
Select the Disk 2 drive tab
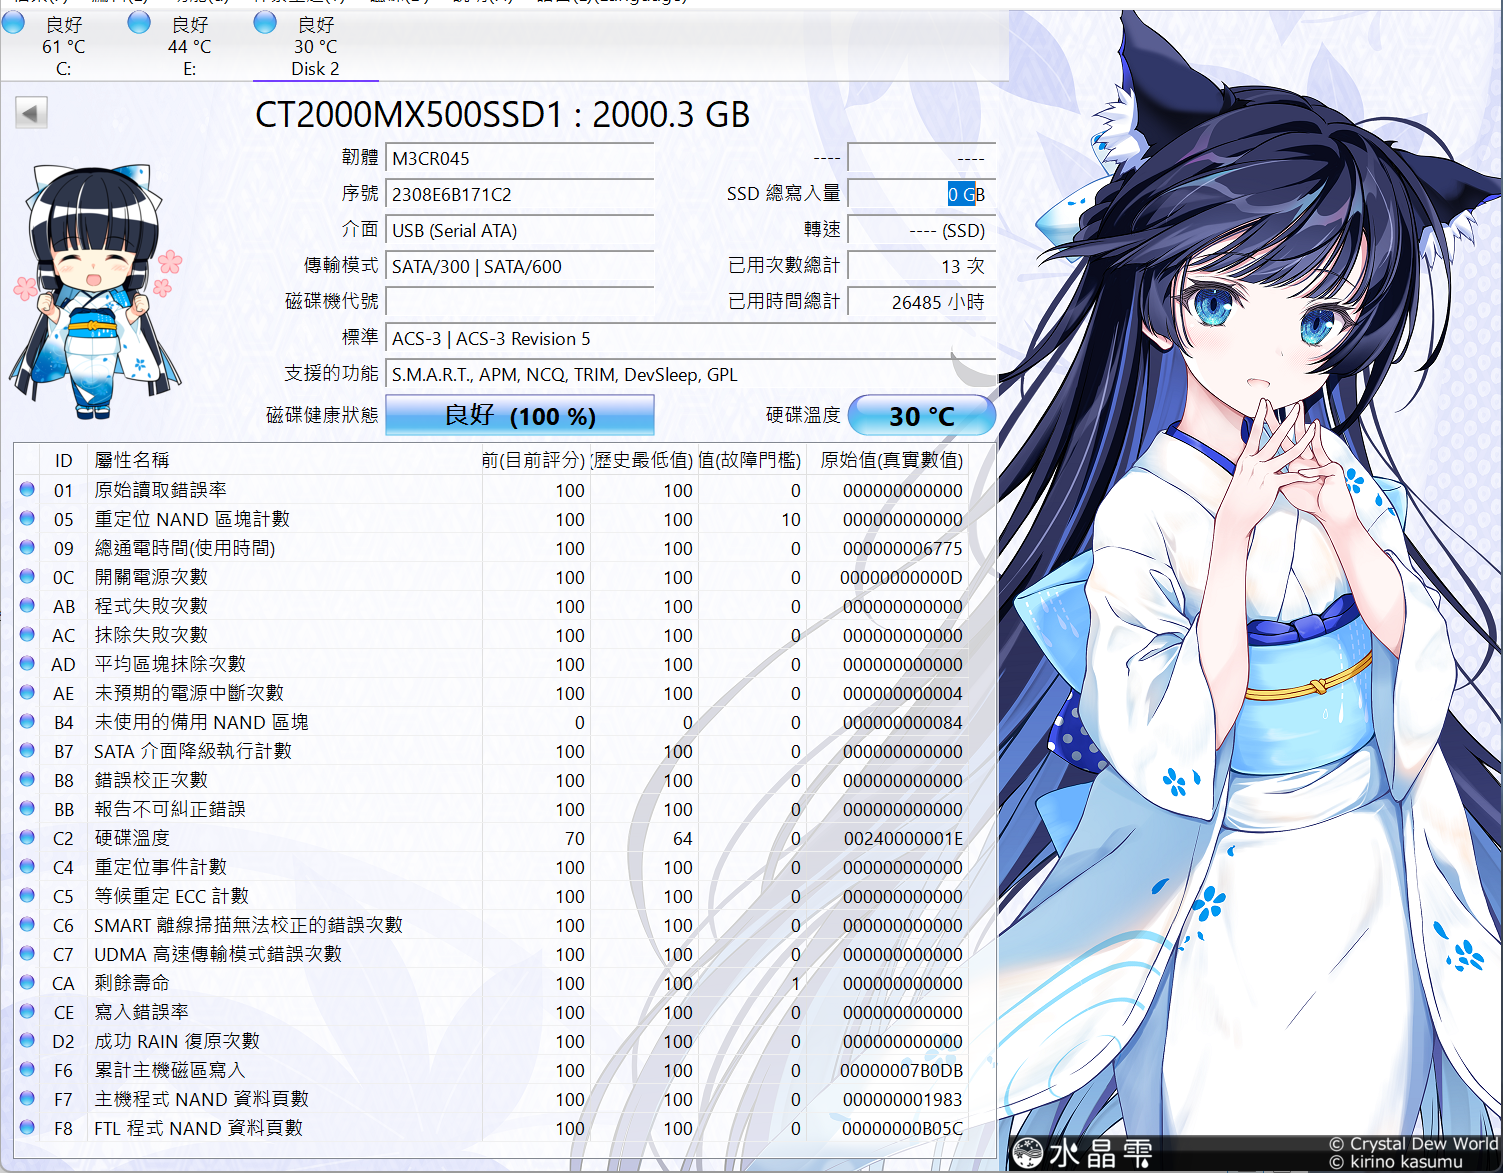click(x=315, y=46)
